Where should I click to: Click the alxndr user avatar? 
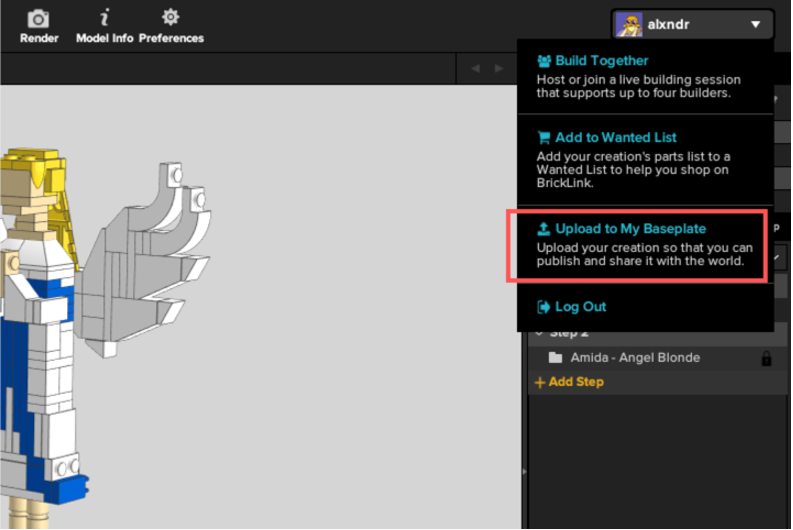(629, 25)
